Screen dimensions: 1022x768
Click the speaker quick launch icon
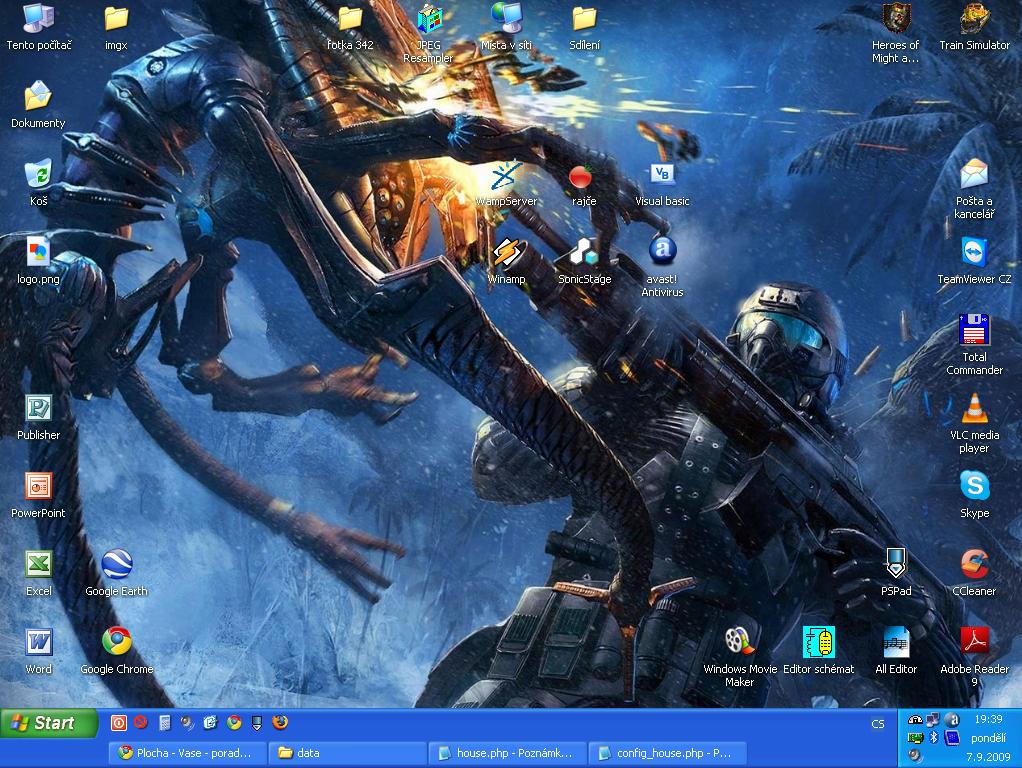coord(188,722)
